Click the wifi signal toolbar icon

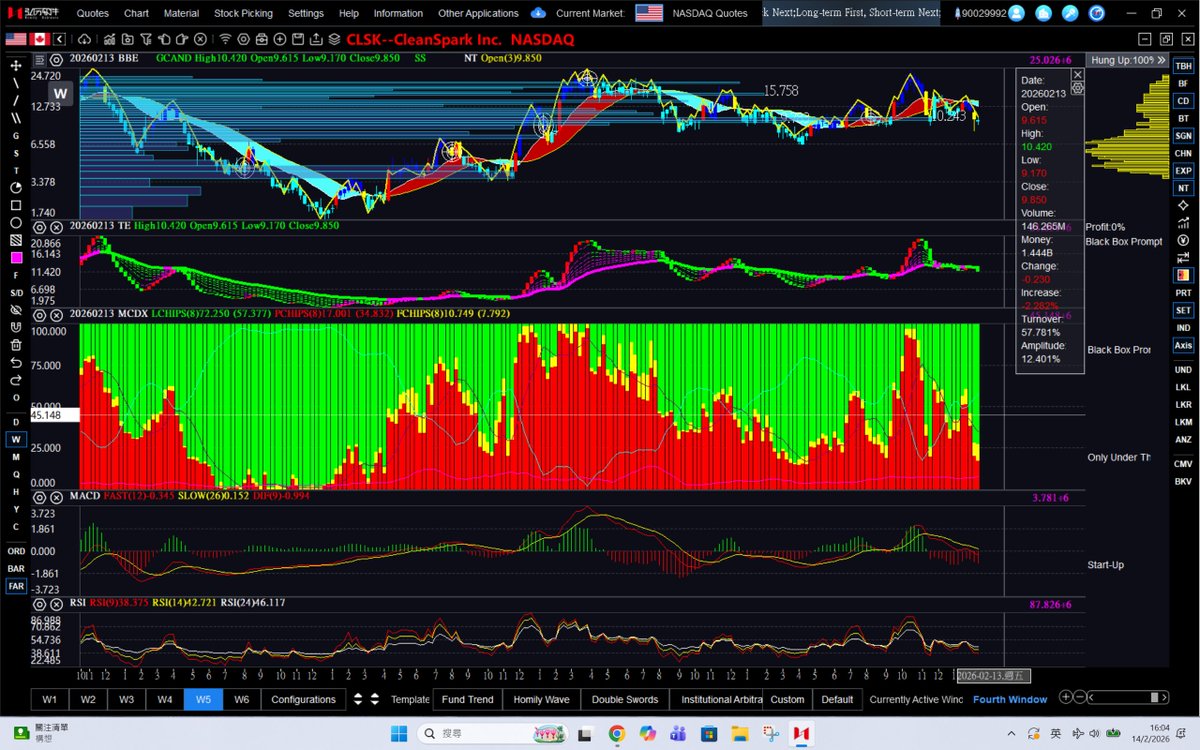(x=225, y=39)
